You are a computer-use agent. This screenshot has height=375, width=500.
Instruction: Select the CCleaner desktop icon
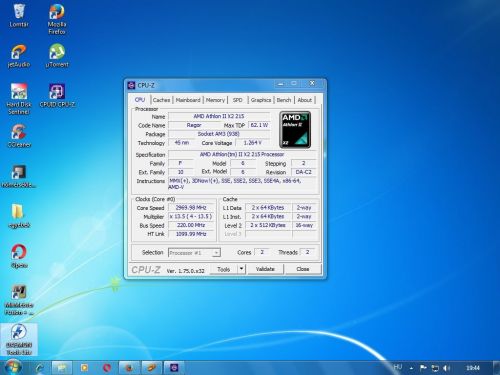[19, 136]
